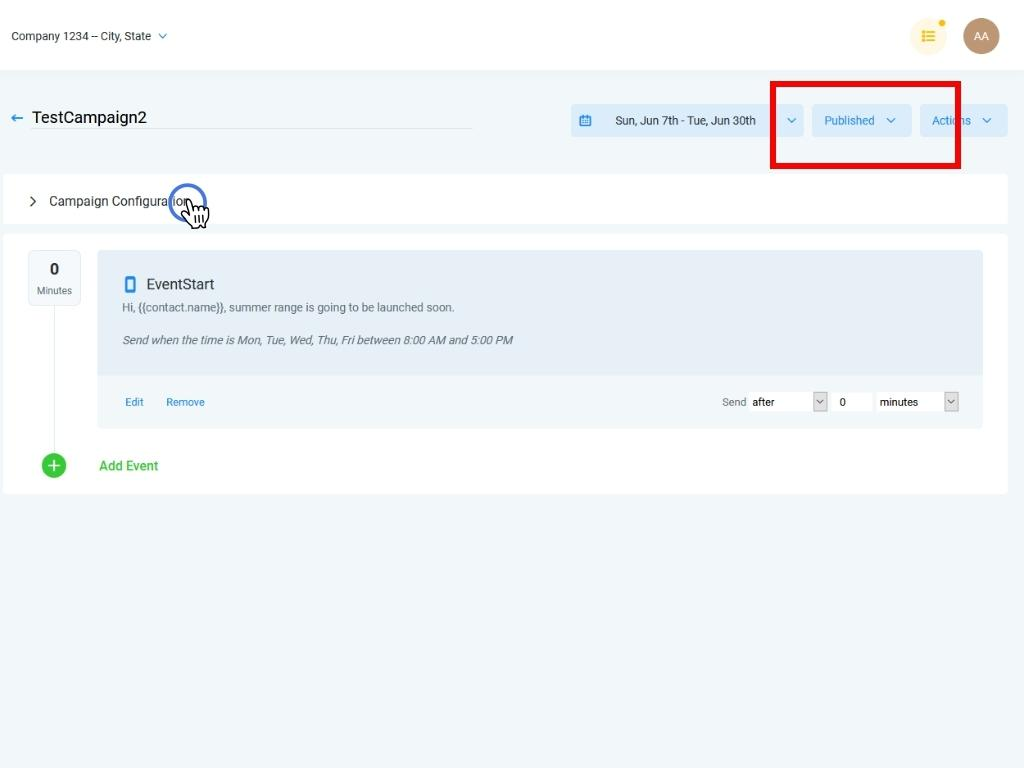1024x768 pixels.
Task: Click the 0 Minutes timeline marker
Action: tap(54, 278)
